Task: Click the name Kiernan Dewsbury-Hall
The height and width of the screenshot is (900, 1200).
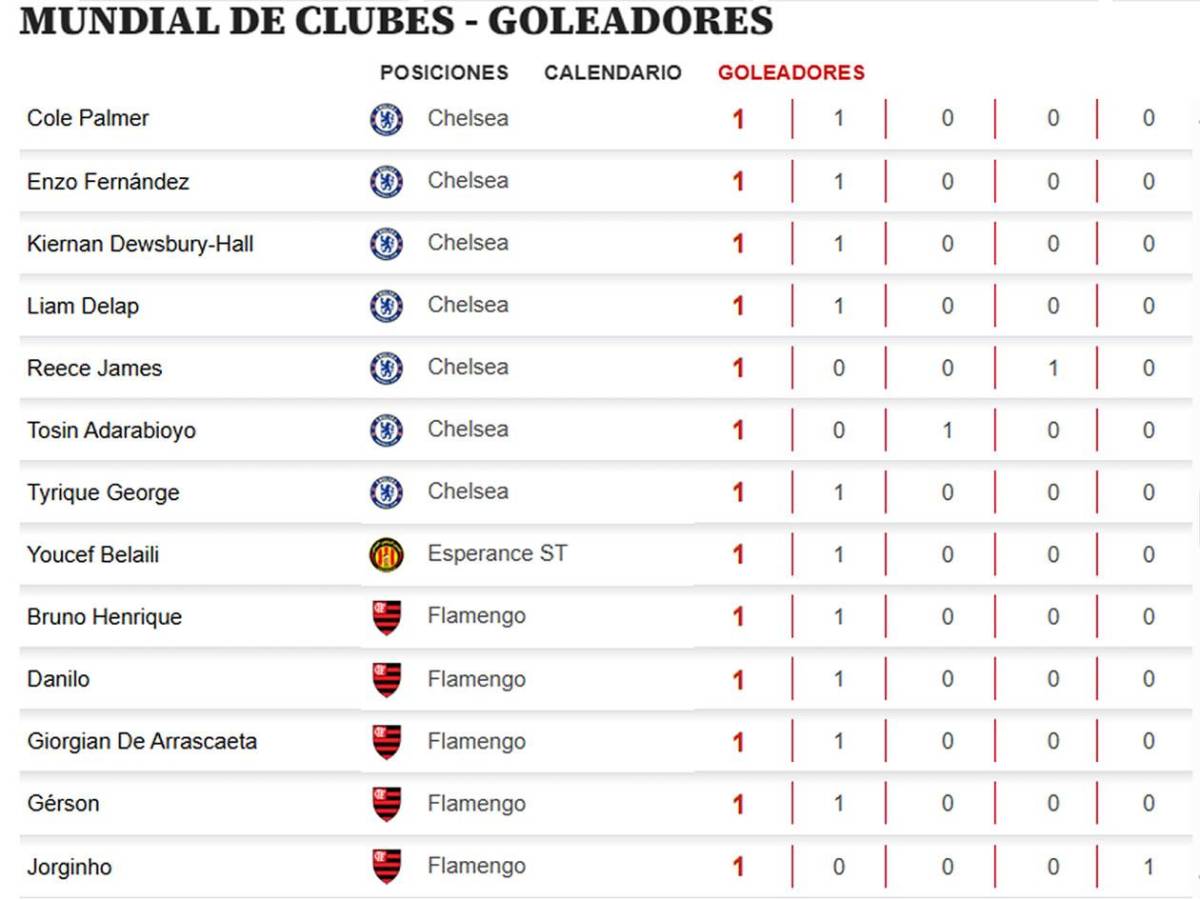Action: 140,243
